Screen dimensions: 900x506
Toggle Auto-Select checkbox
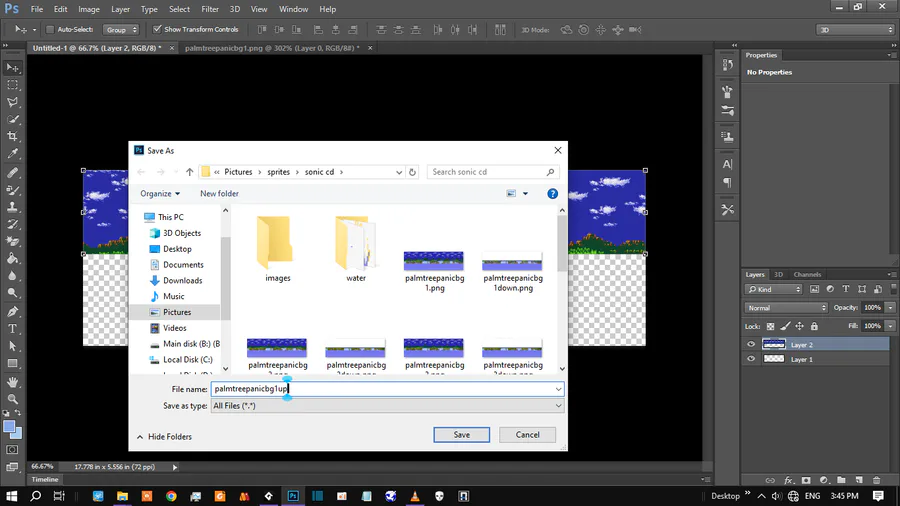click(50, 29)
